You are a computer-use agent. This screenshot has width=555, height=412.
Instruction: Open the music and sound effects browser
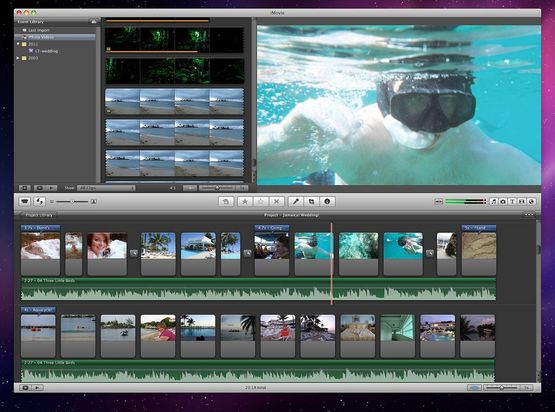pos(493,201)
